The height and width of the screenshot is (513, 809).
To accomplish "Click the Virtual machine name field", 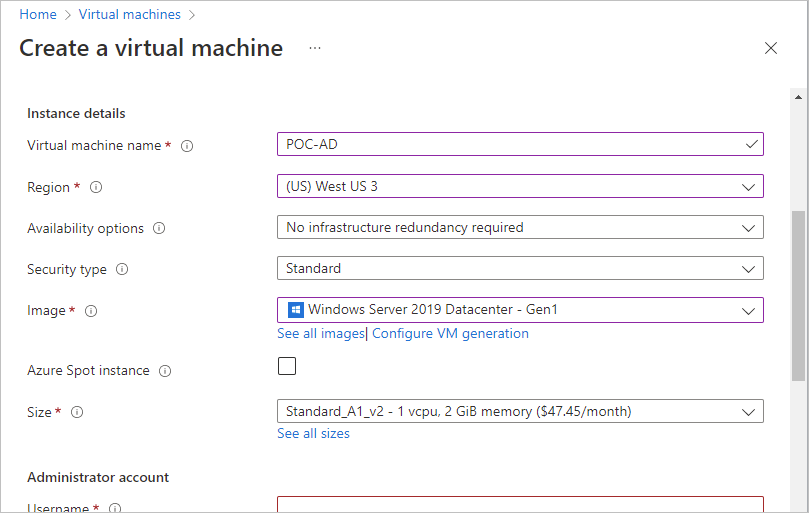I will coord(520,144).
